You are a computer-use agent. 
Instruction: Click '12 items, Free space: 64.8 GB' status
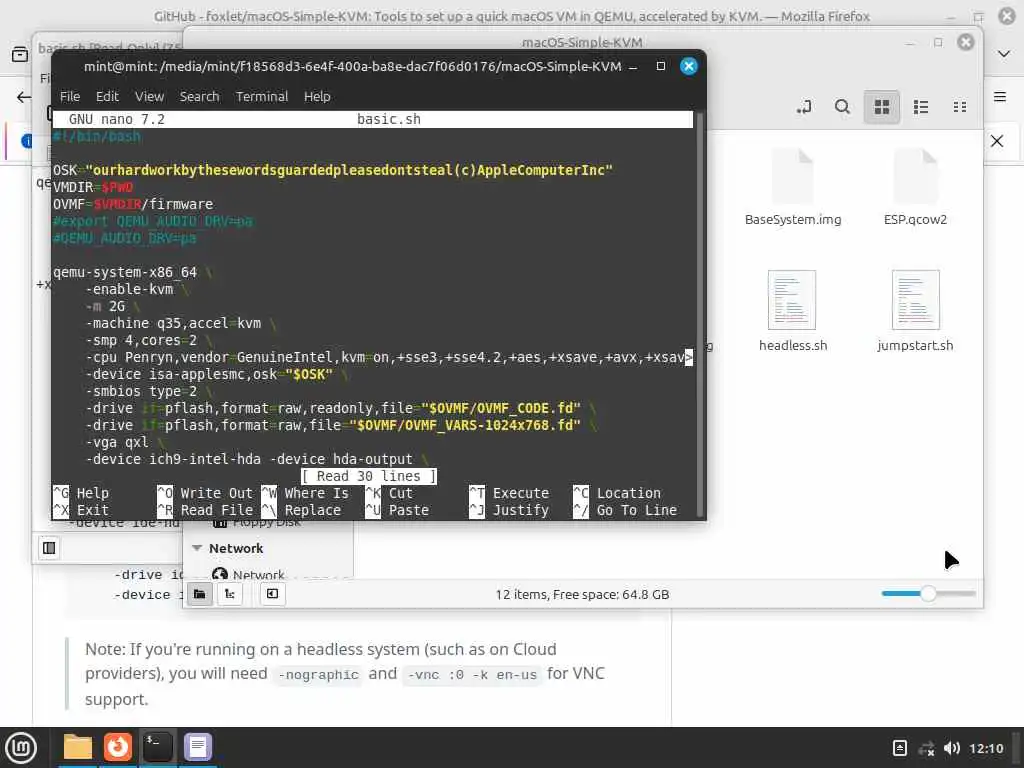tap(582, 594)
